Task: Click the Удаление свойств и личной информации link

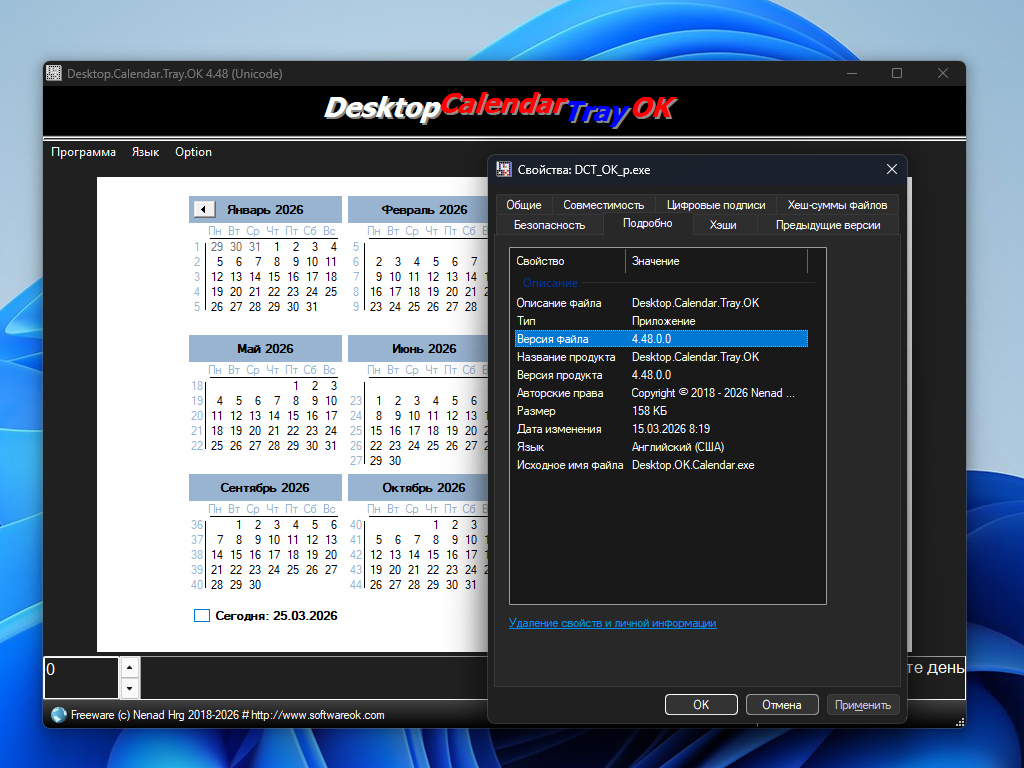Action: click(612, 623)
